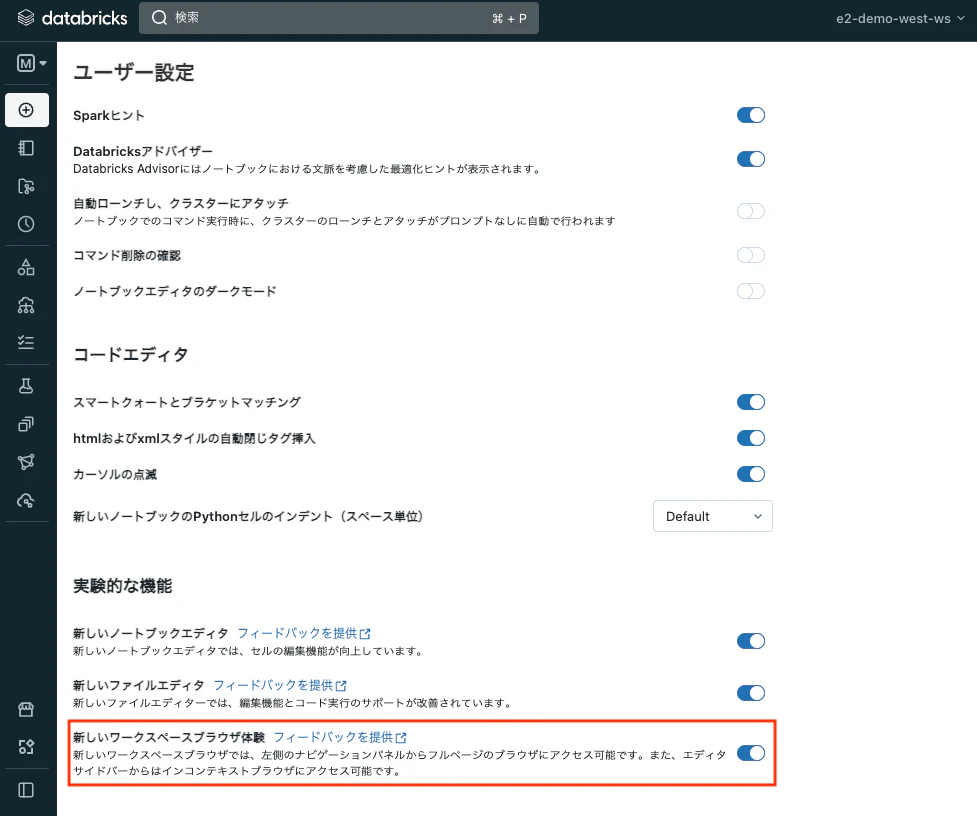Click the 新しいノートブックのPythonセルのインデント label
977x816 pixels.
coord(249,516)
